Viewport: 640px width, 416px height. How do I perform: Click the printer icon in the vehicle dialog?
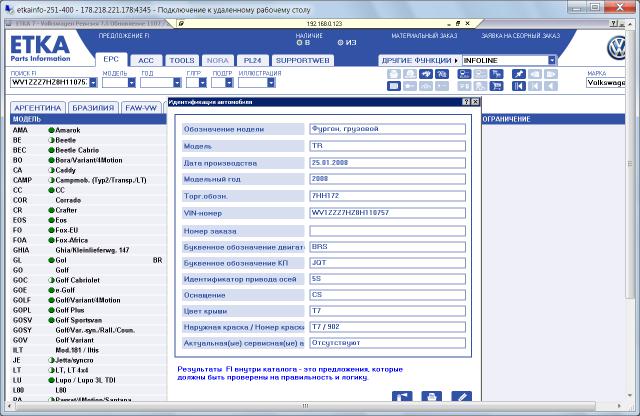(x=432, y=396)
